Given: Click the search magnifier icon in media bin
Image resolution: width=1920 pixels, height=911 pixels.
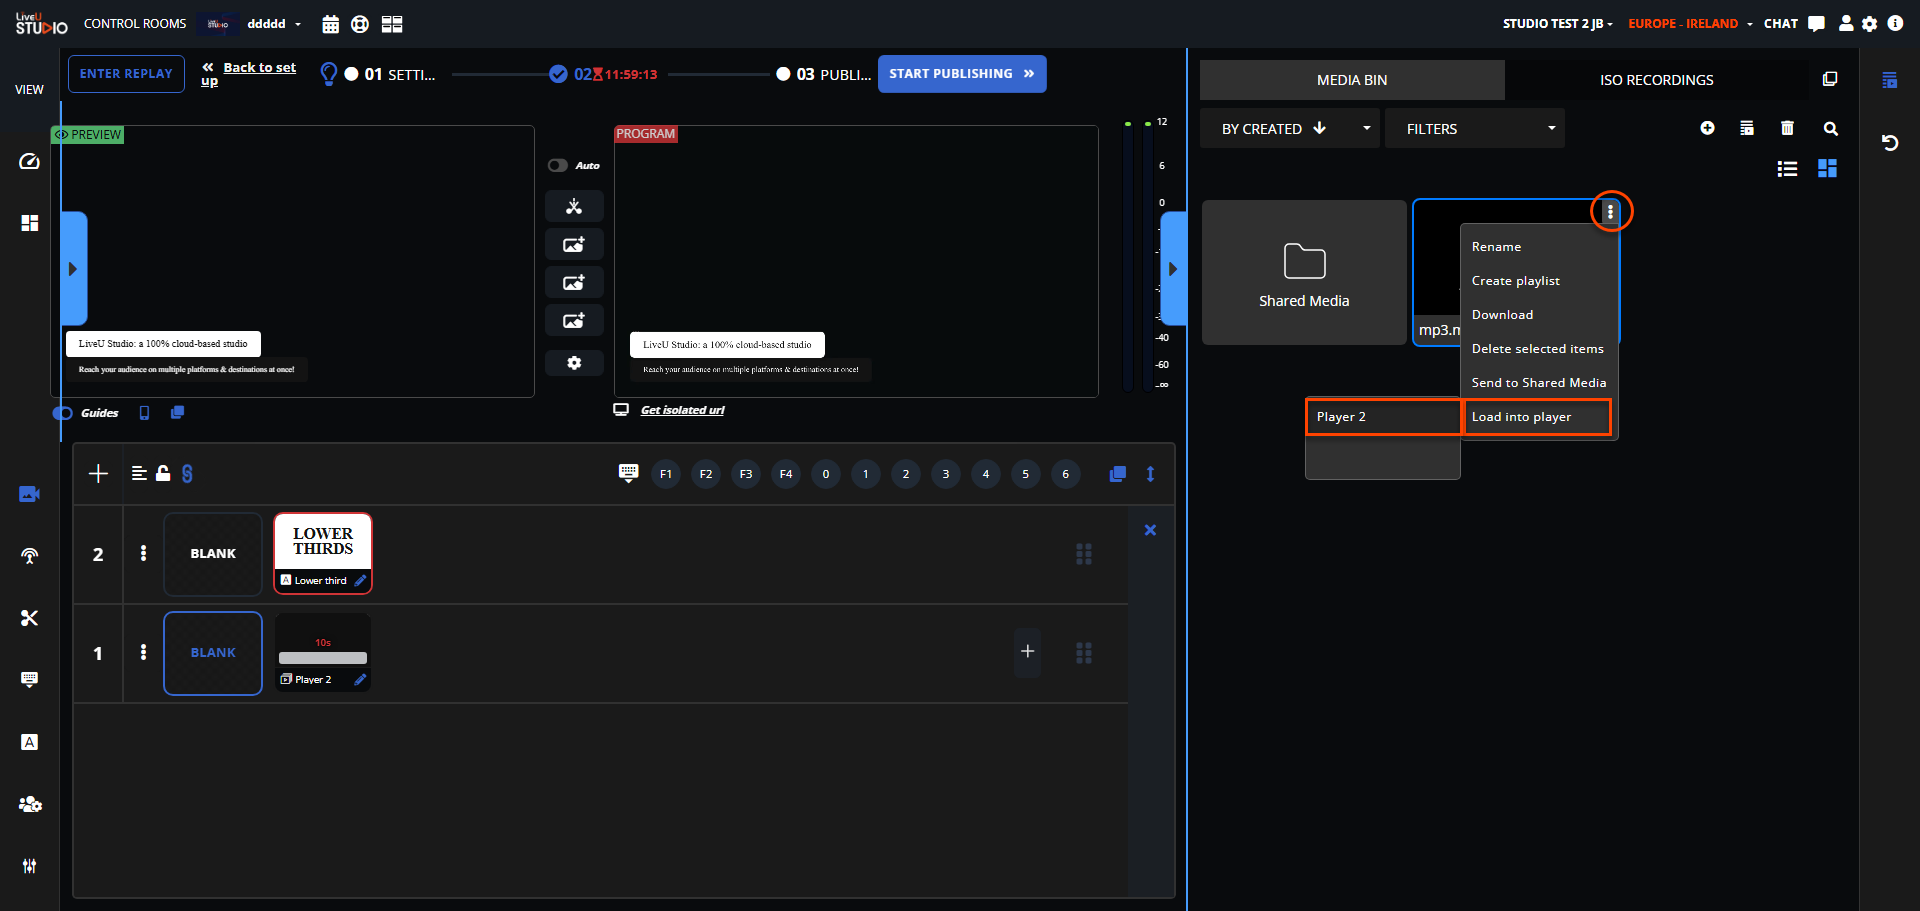Looking at the screenshot, I should [x=1830, y=128].
